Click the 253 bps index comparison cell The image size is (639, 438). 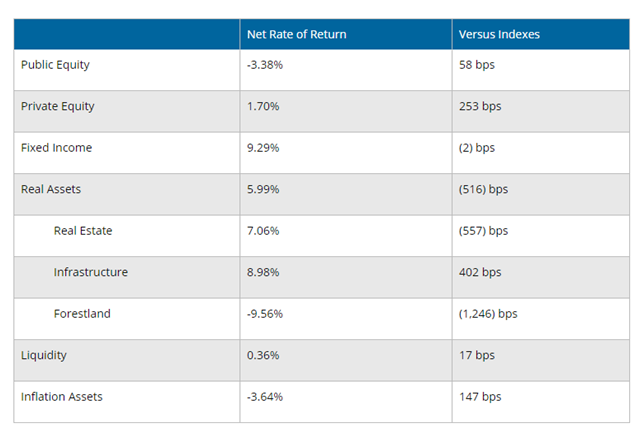tap(479, 106)
